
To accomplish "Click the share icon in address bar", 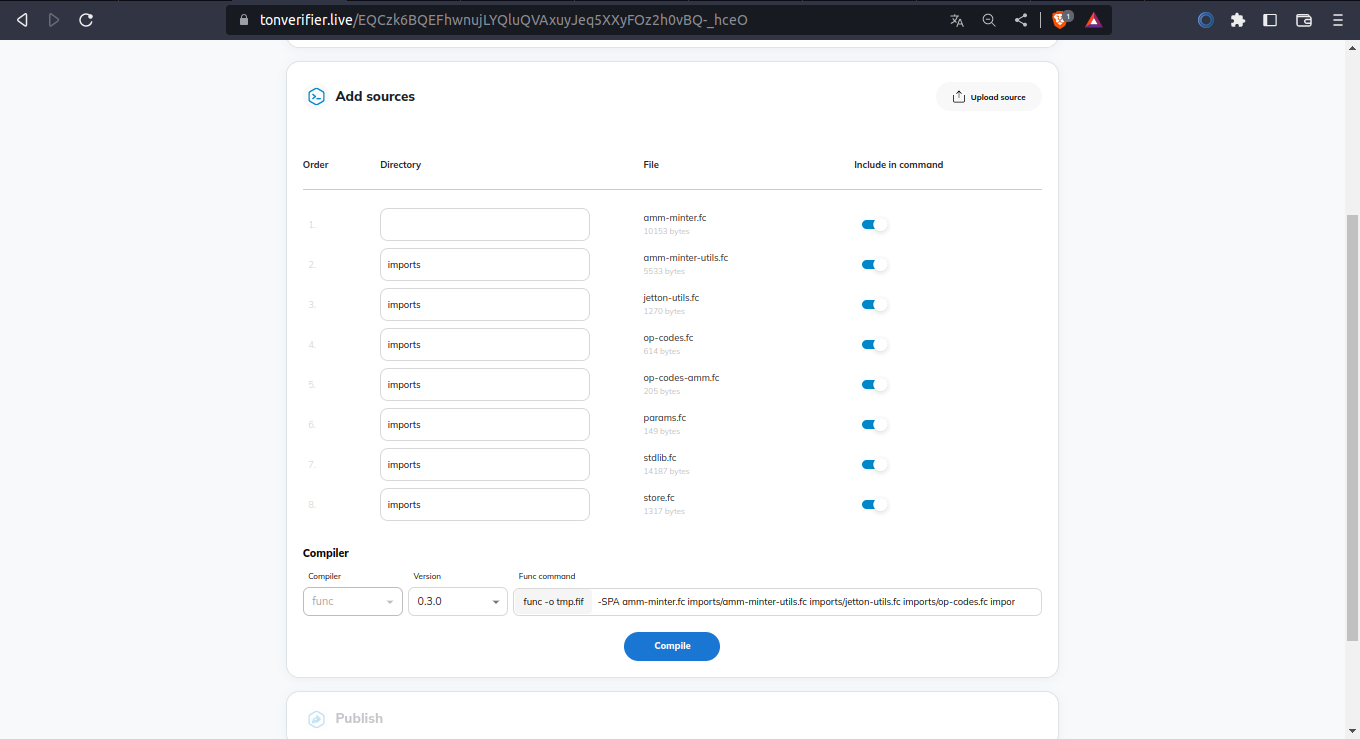I will pyautogui.click(x=1021, y=20).
